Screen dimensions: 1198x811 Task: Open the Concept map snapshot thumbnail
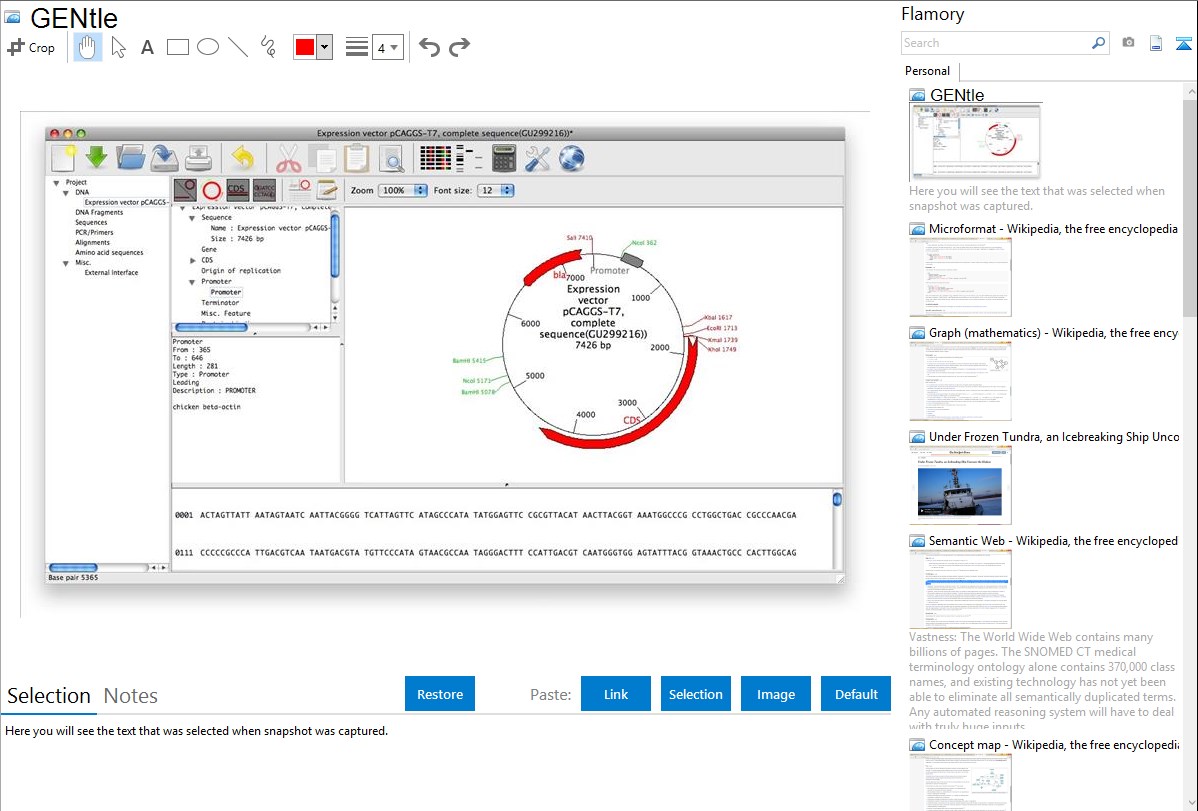(x=960, y=782)
